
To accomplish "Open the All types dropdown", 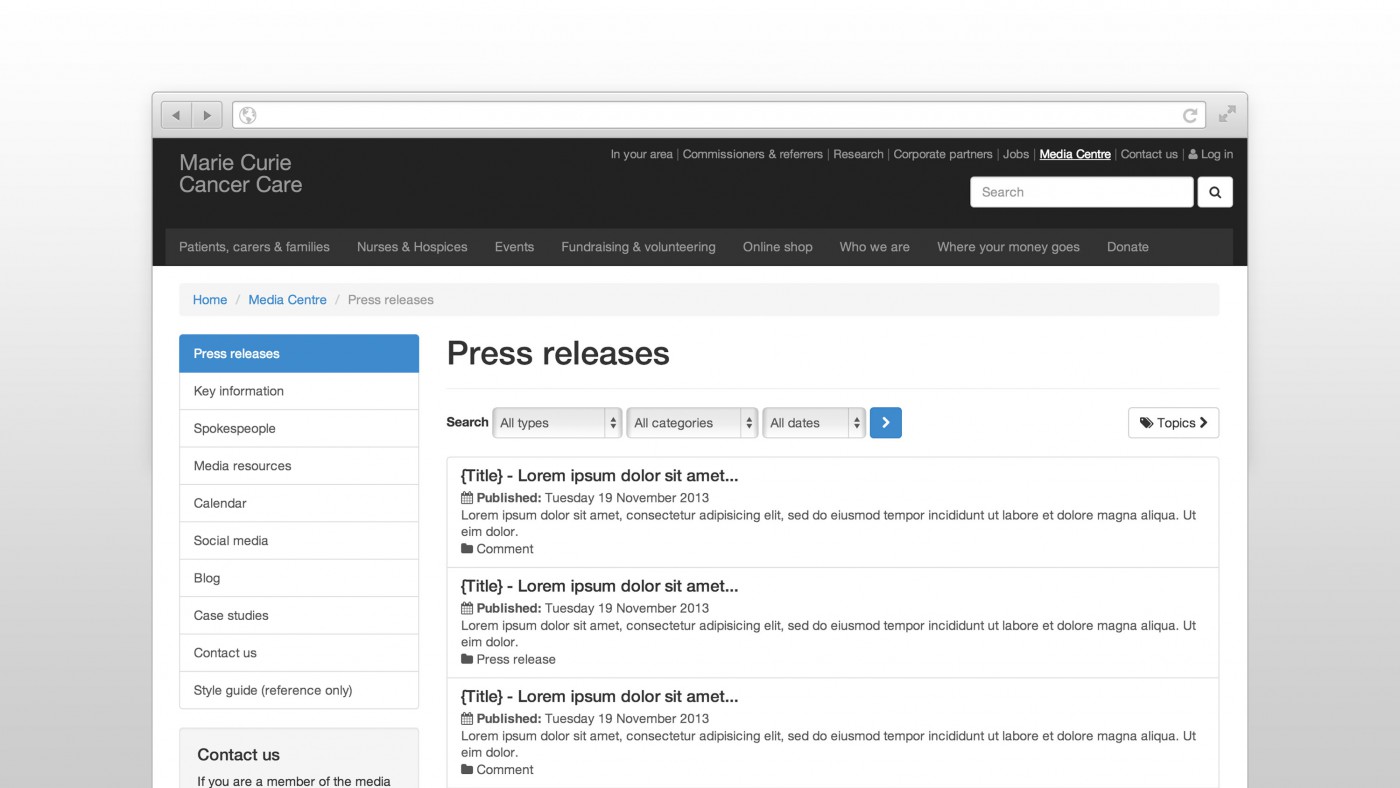I will coord(557,423).
